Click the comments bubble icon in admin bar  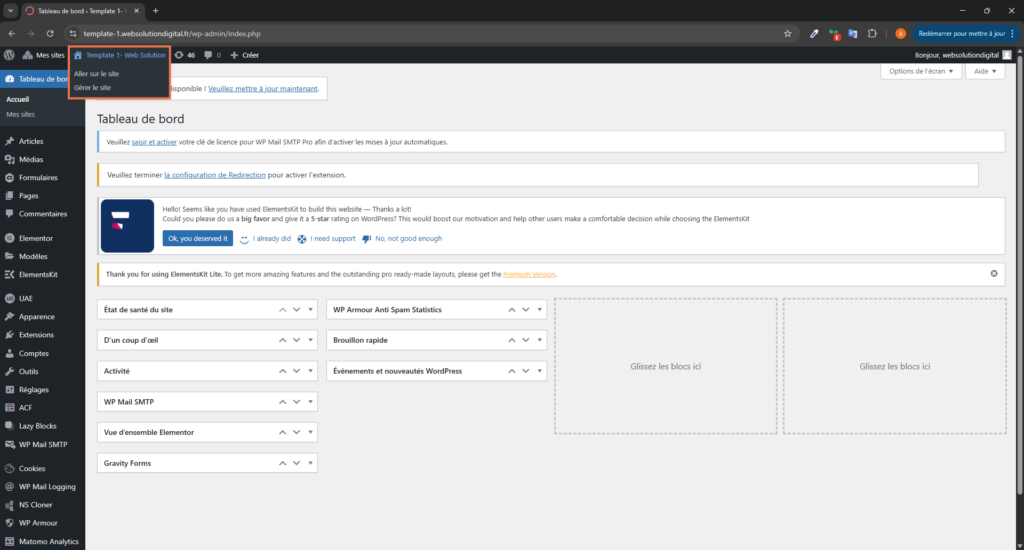(x=212, y=55)
